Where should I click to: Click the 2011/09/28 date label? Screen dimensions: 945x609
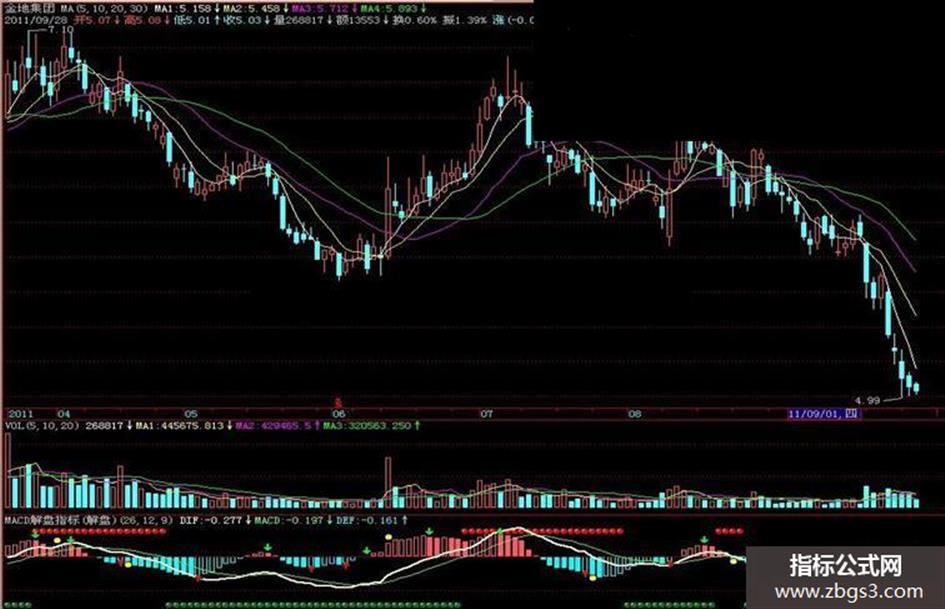tap(36, 21)
